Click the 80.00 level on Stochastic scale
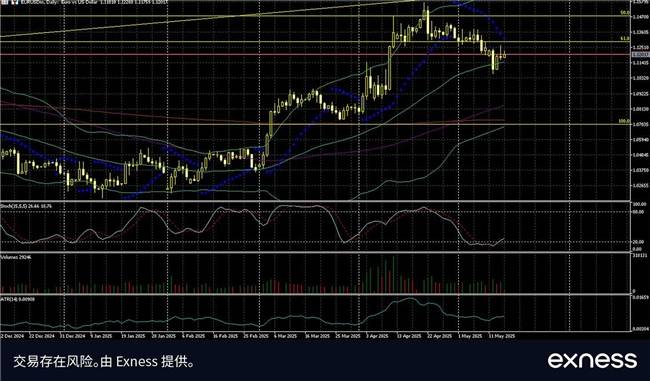 tap(638, 211)
